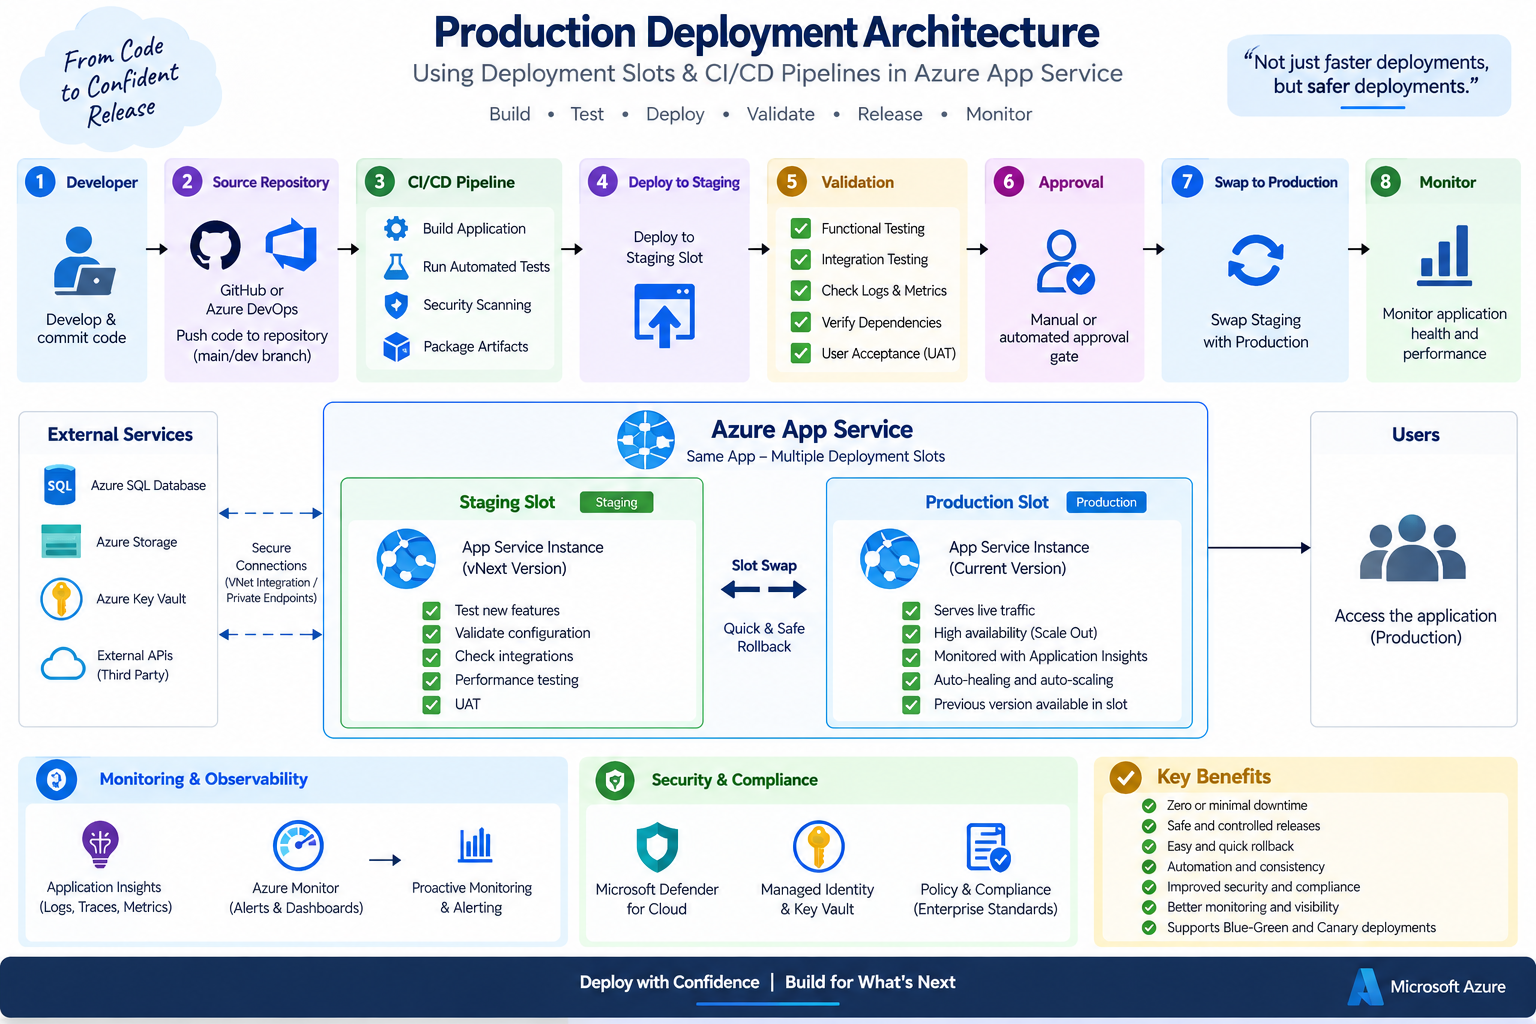Image resolution: width=1536 pixels, height=1024 pixels.
Task: Click the From Code to Confident Release cloud
Action: click(x=119, y=80)
